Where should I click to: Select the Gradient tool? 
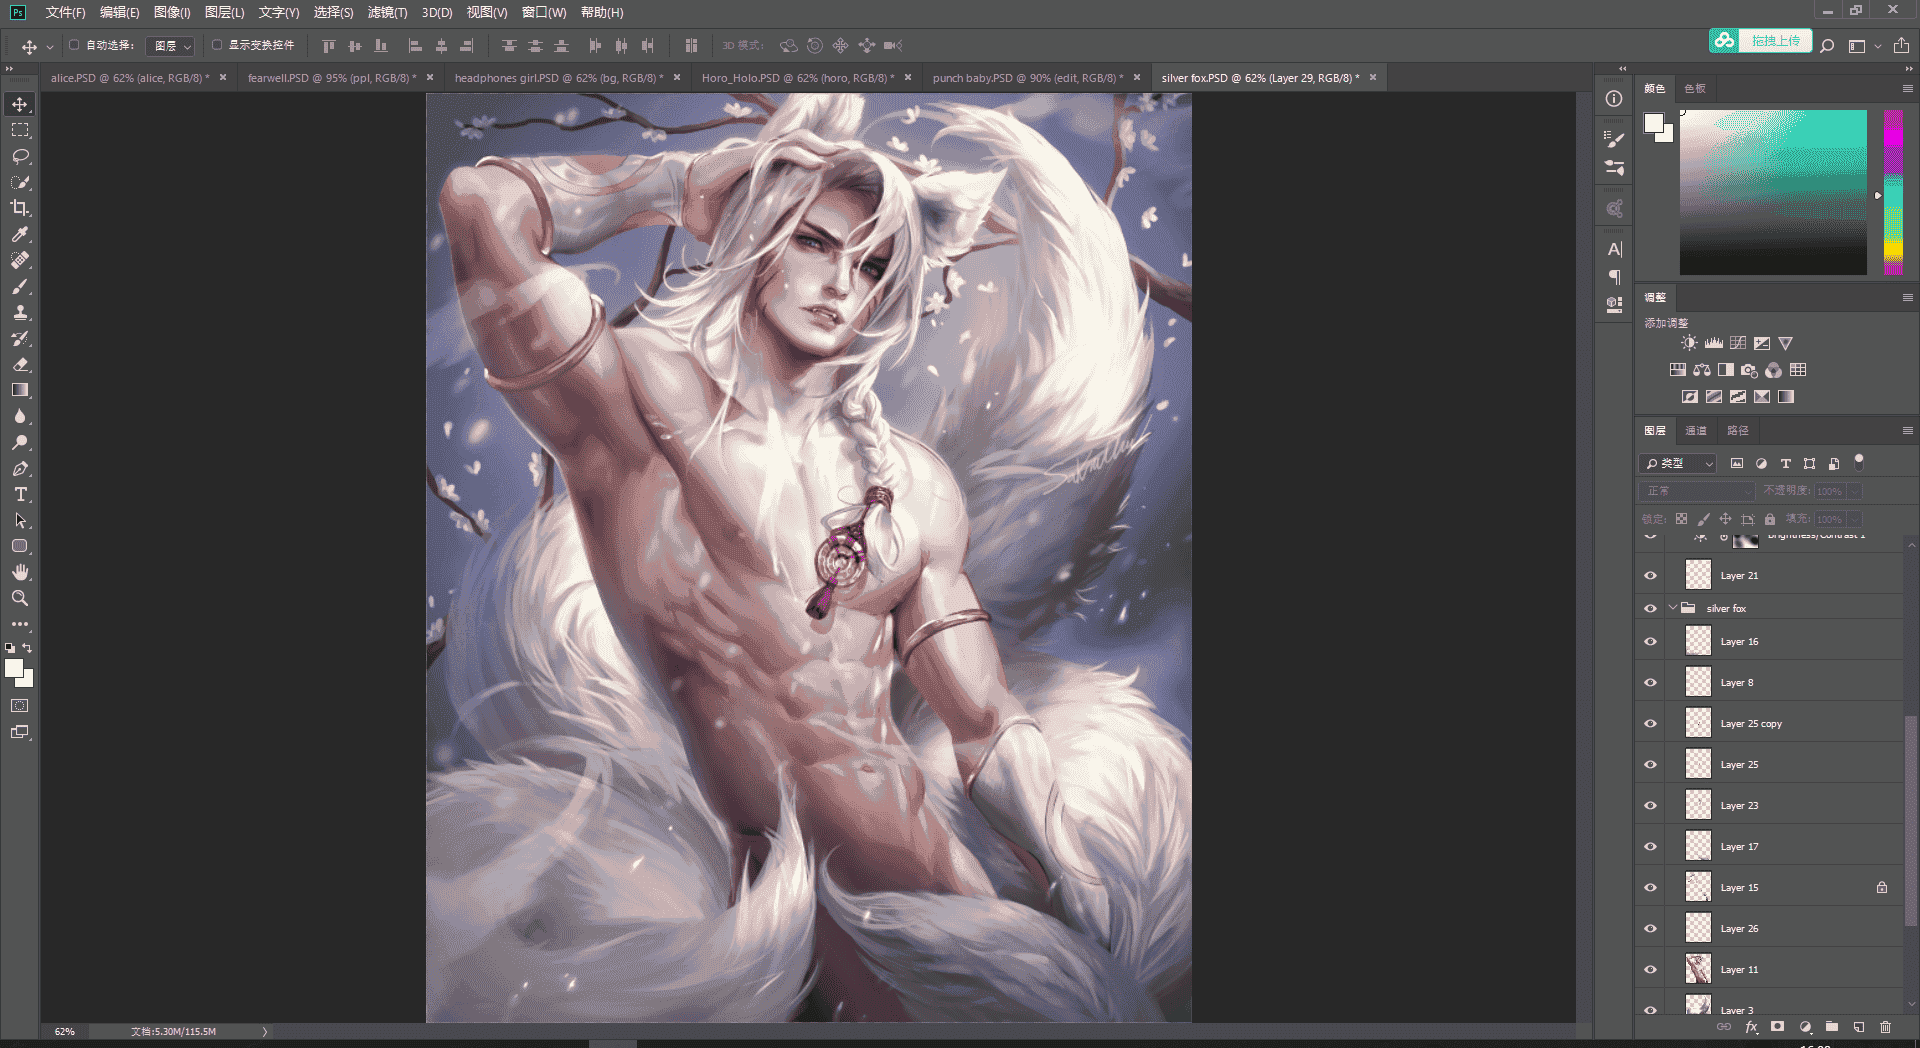pyautogui.click(x=20, y=390)
